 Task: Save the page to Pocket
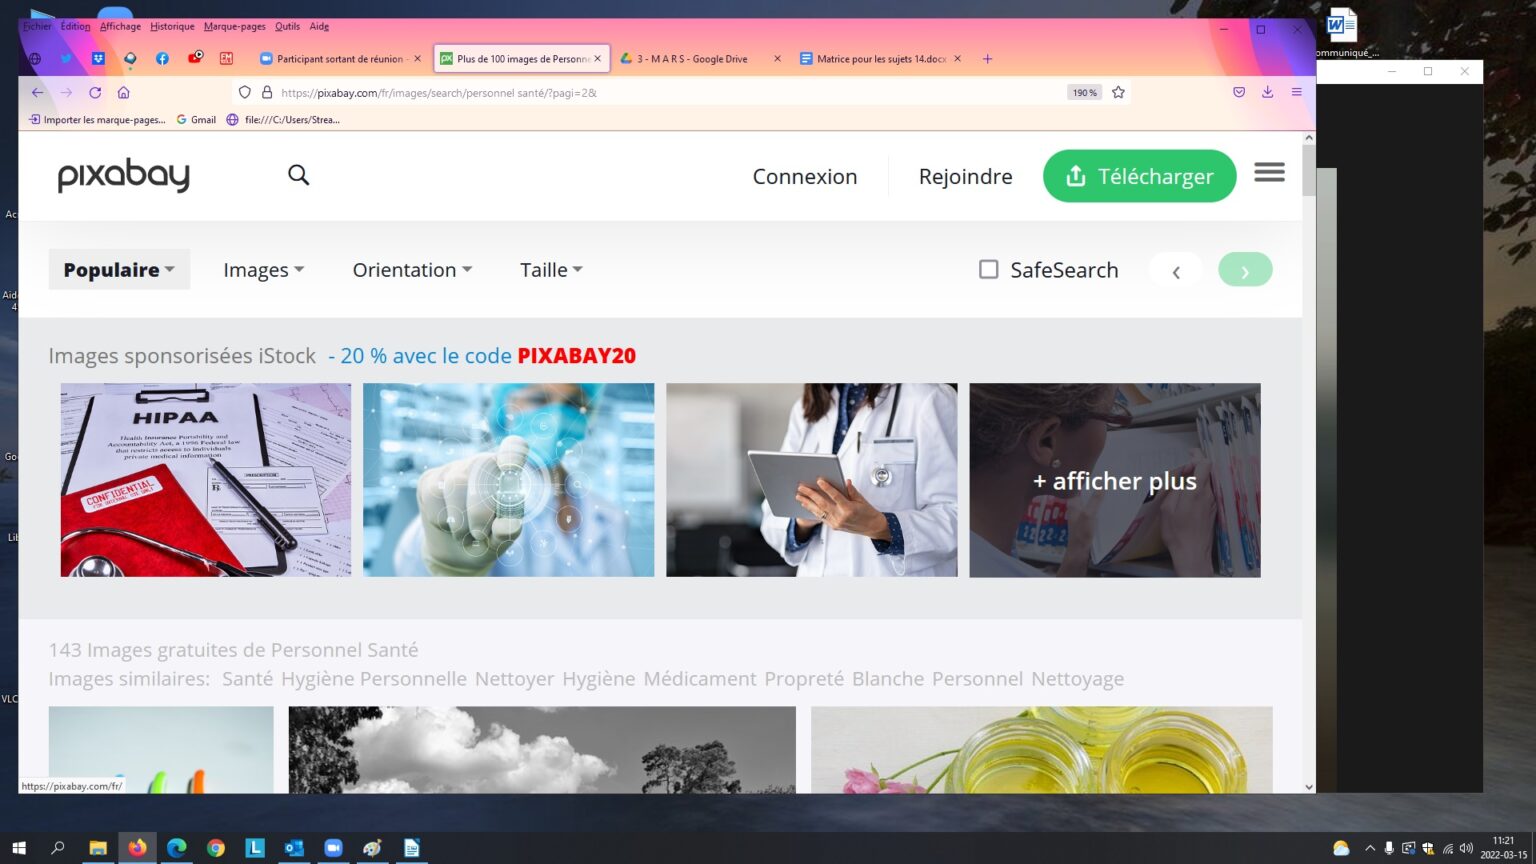(x=1239, y=92)
